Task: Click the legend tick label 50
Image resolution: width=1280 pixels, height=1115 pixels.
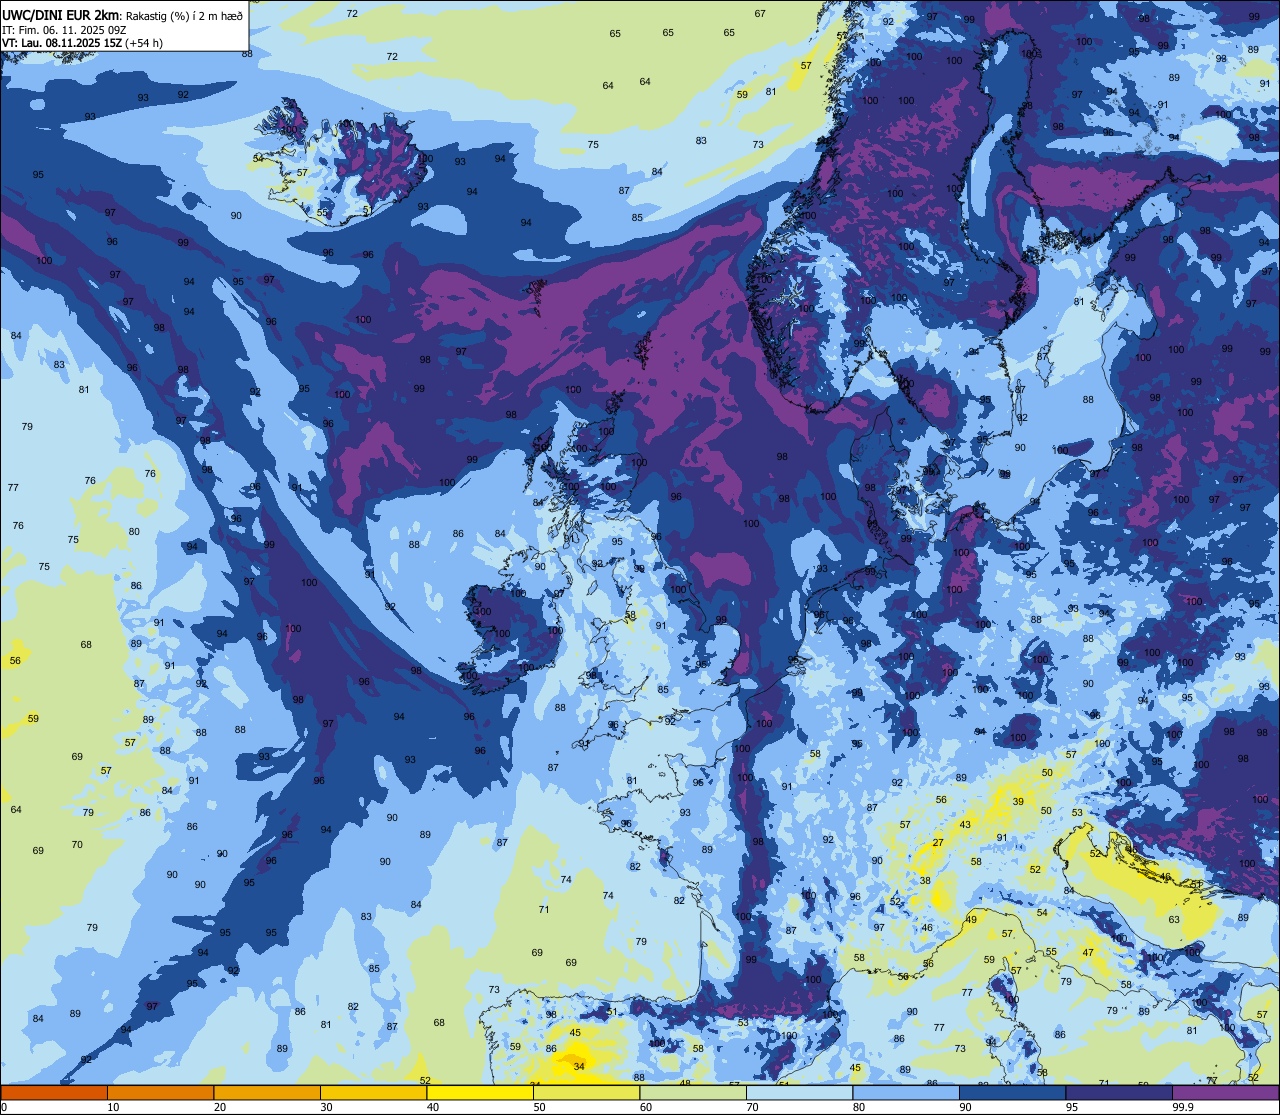Action: (x=540, y=1107)
